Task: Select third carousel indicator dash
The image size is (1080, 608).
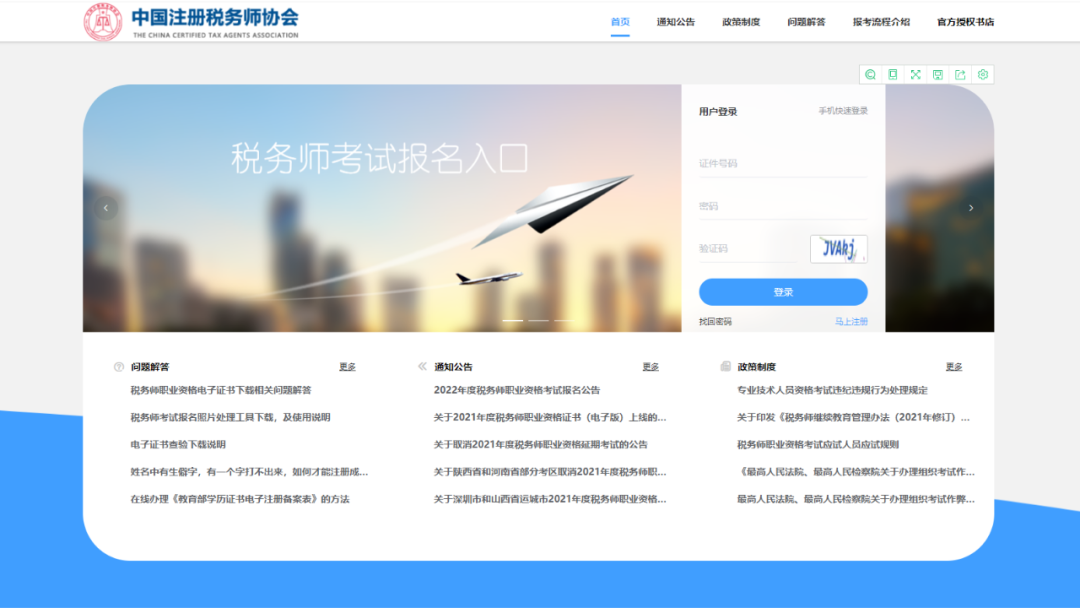Action: pos(563,320)
